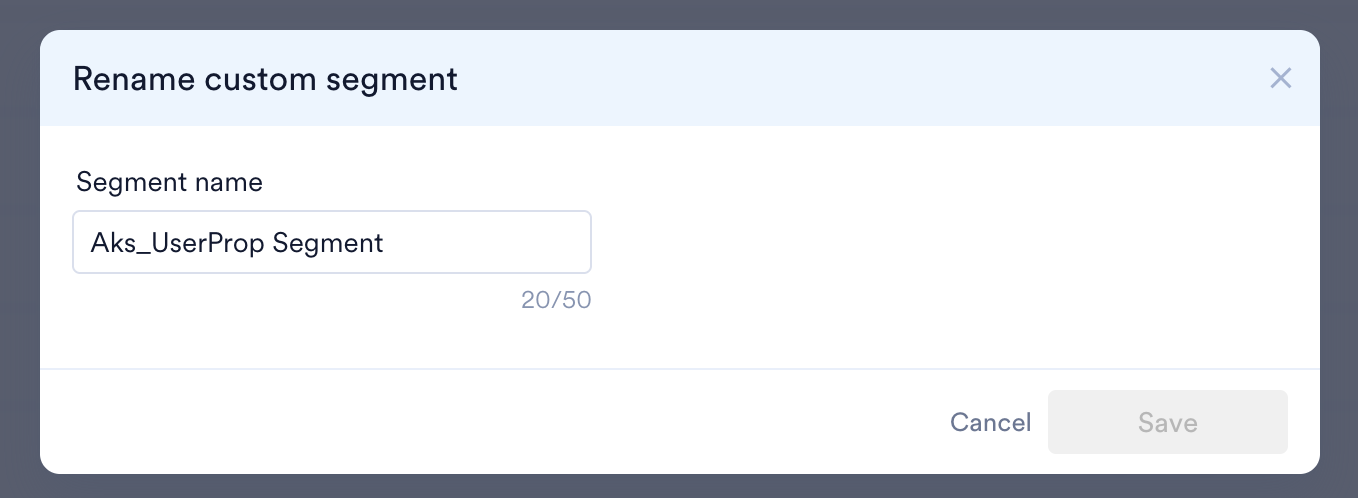
Task: Click the X icon in dialog header
Action: (x=1280, y=78)
